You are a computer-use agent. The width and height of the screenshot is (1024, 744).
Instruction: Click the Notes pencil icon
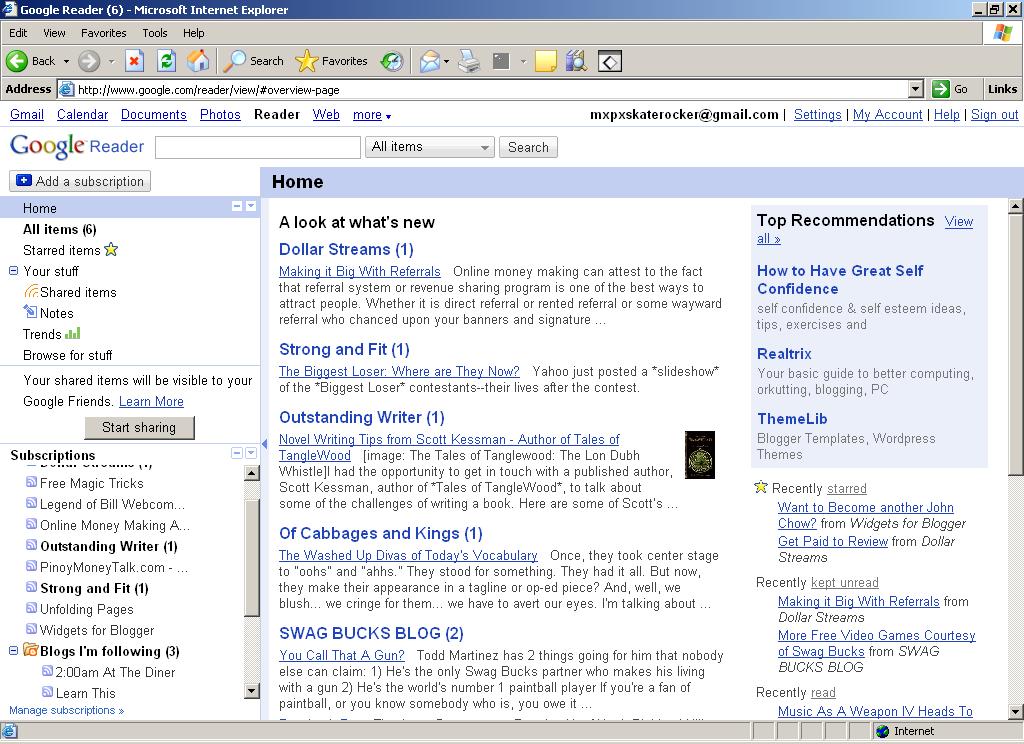(x=31, y=312)
